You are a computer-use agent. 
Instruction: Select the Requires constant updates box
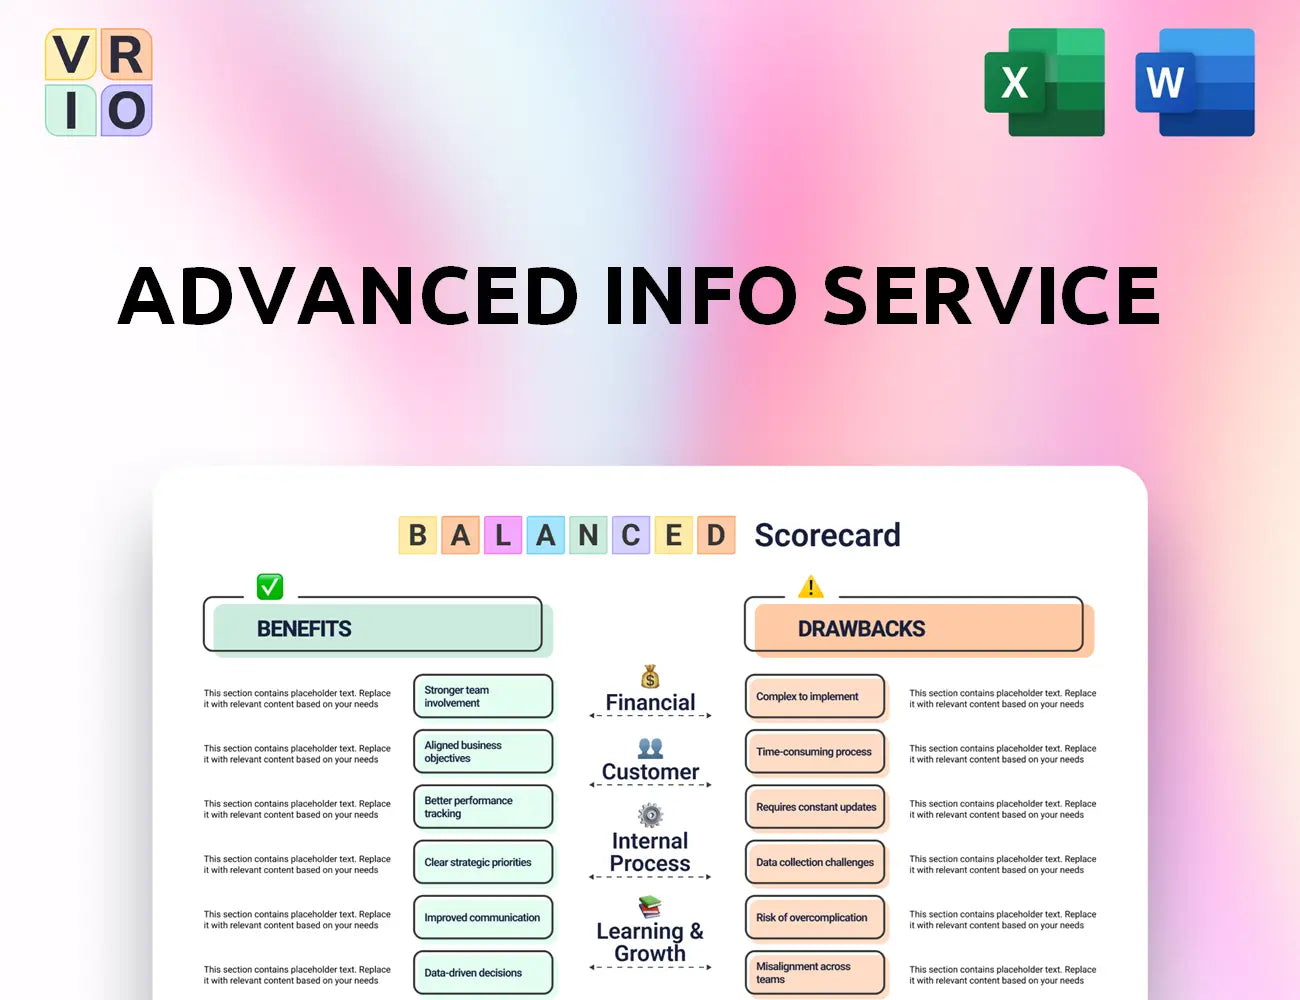tap(816, 807)
